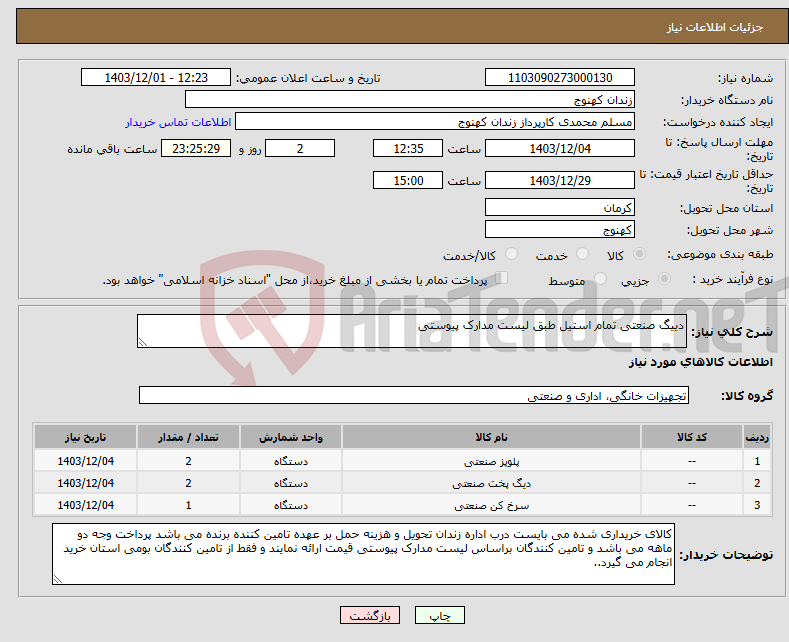Image resolution: width=789 pixels, height=642 pixels.
Task: Click the تعداد / مقدار column header
Action: click(x=188, y=437)
